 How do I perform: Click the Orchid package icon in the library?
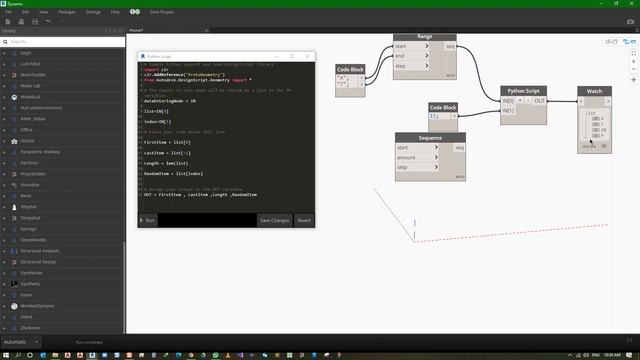pyautogui.click(x=14, y=141)
